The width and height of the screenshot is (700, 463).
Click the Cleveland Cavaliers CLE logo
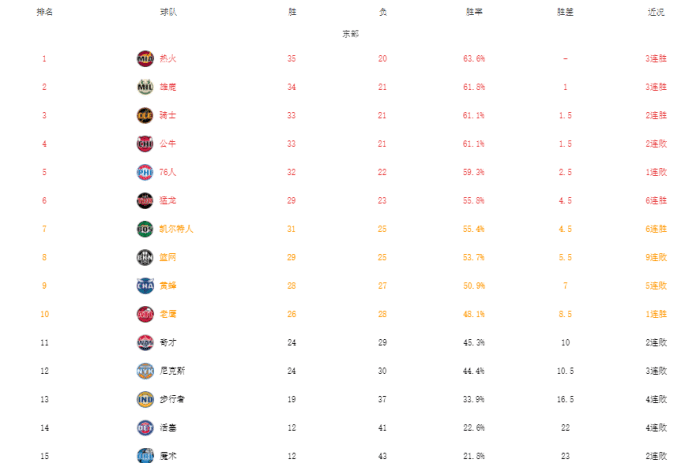145,115
